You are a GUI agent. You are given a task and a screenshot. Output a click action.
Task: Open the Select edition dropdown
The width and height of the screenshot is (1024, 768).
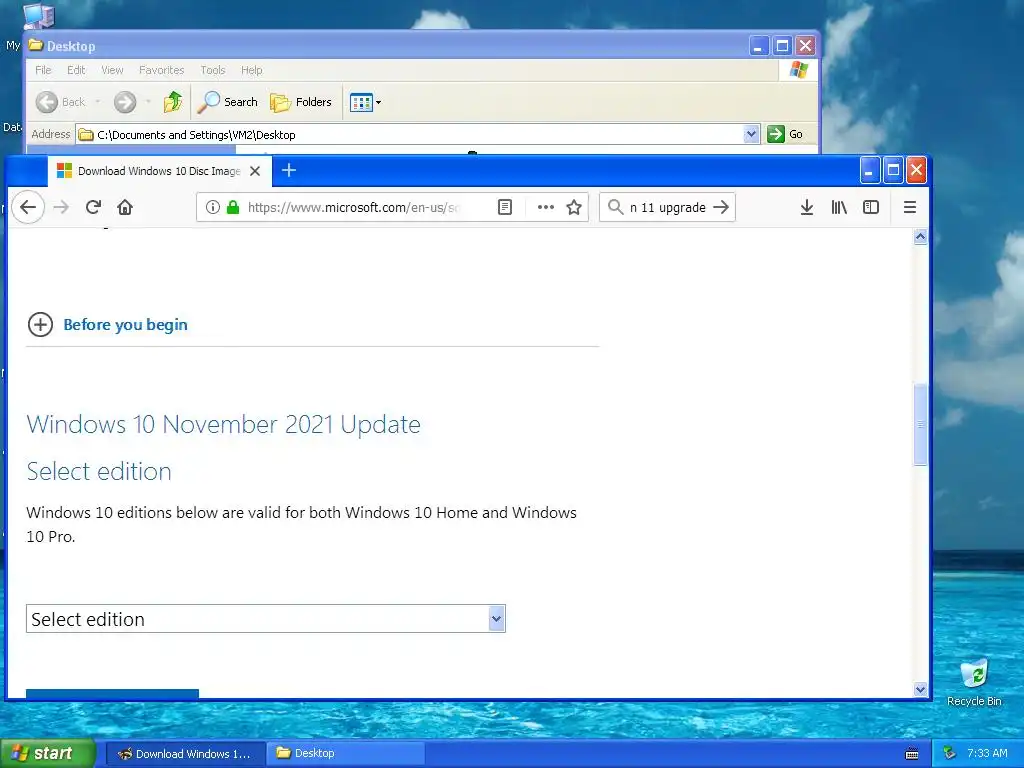266,618
